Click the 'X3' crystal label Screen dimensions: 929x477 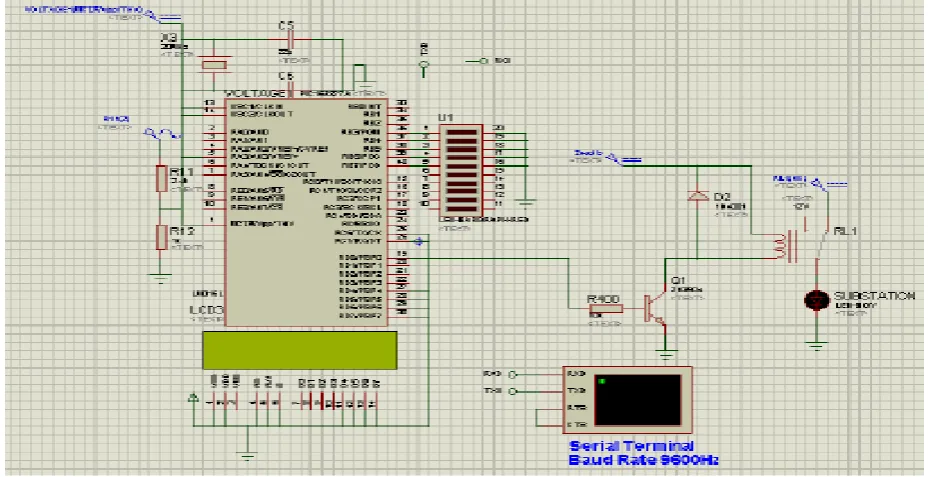point(168,37)
